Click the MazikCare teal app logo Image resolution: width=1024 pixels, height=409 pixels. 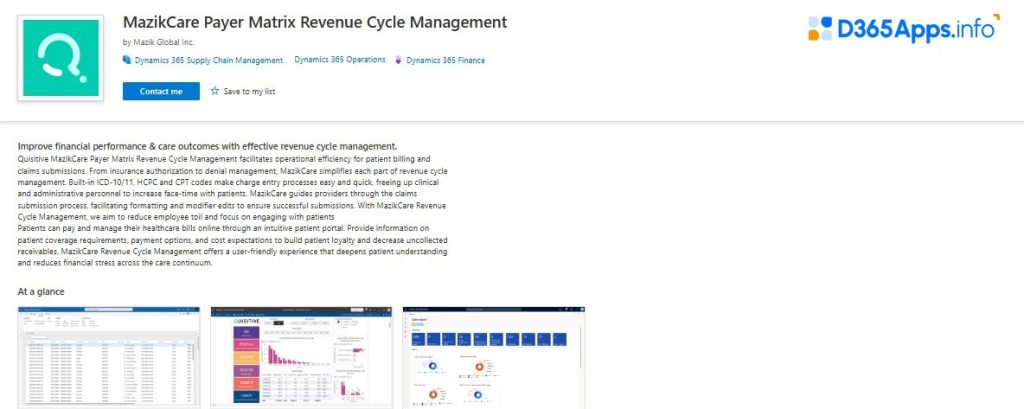coord(61,58)
